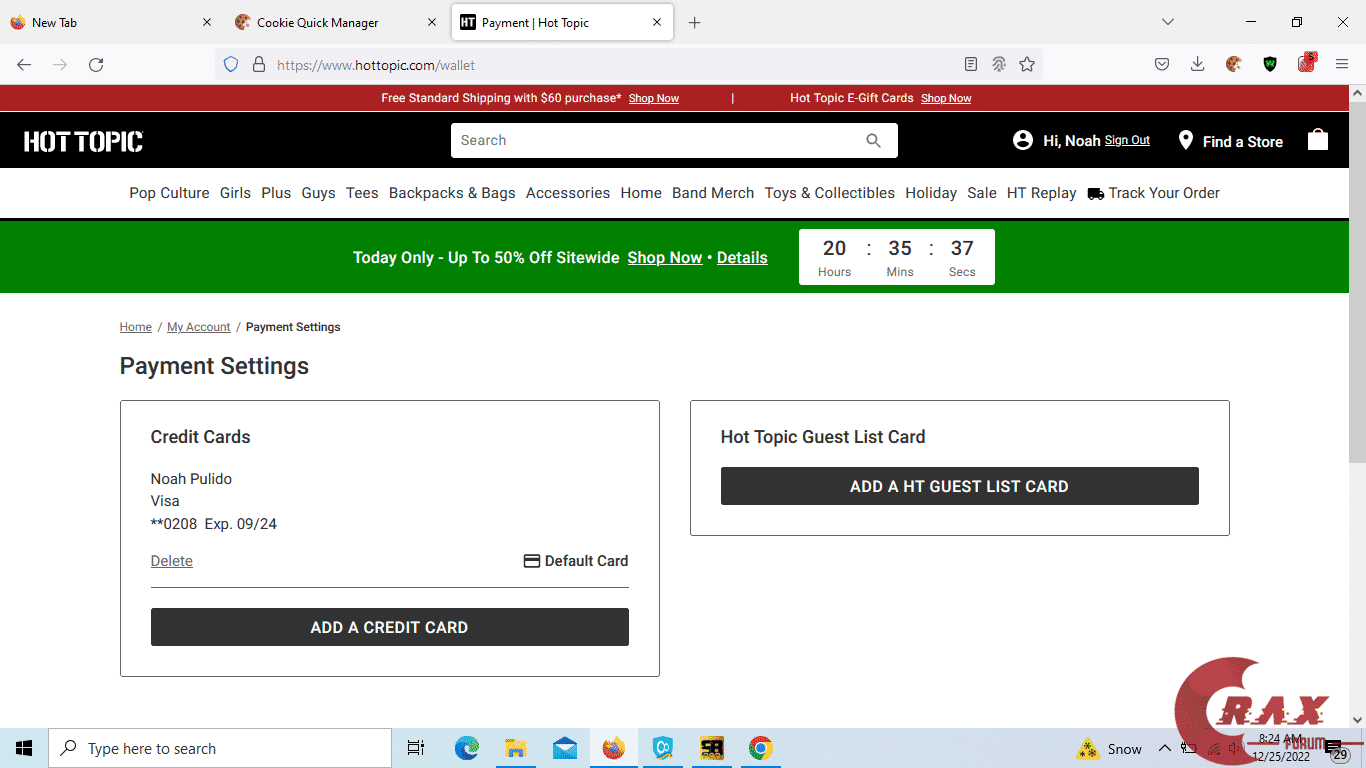1366x768 pixels.
Task: Close the Cookie Quick Manager tab
Action: [432, 22]
